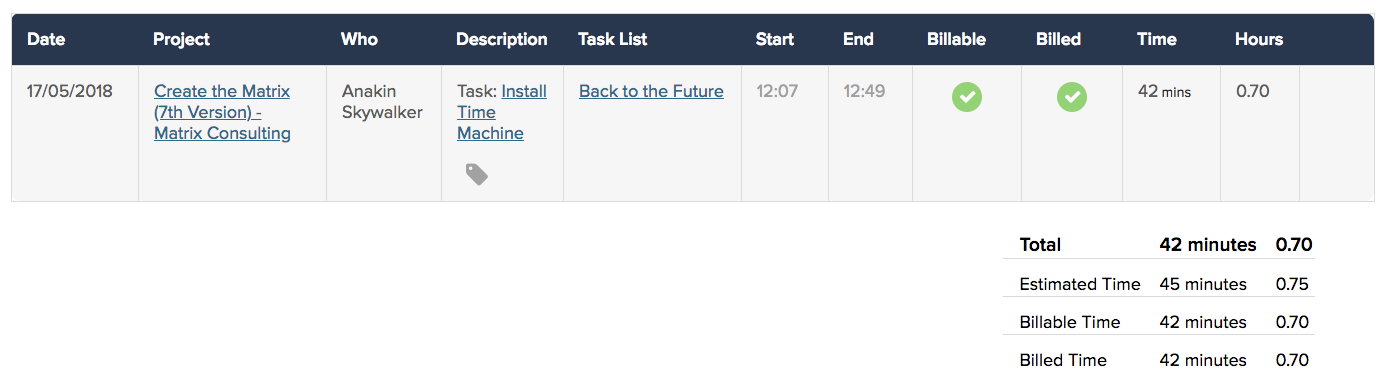The width and height of the screenshot is (1386, 387).
Task: Sort by the Time column header
Action: tap(1157, 39)
